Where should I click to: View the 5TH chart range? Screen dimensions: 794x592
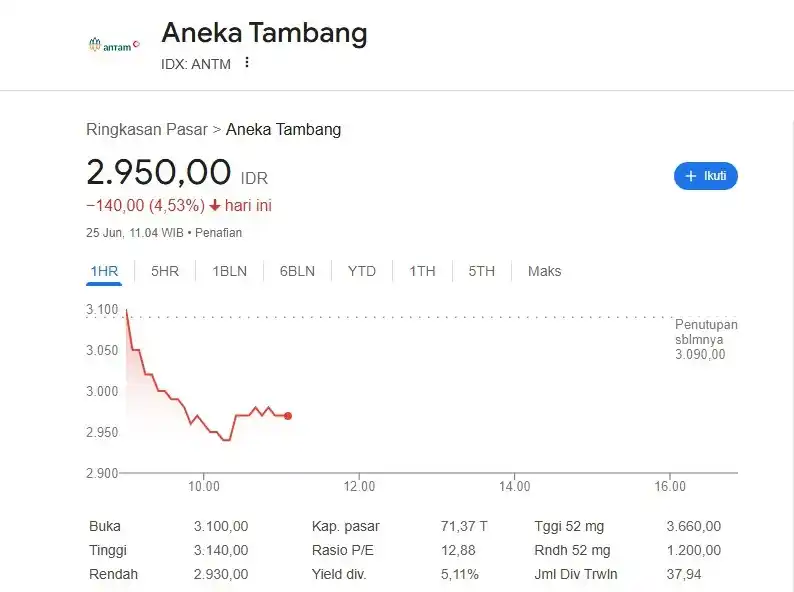482,271
